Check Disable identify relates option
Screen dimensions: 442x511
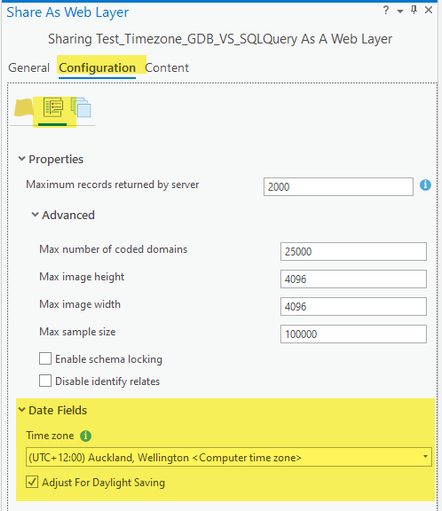coord(45,381)
